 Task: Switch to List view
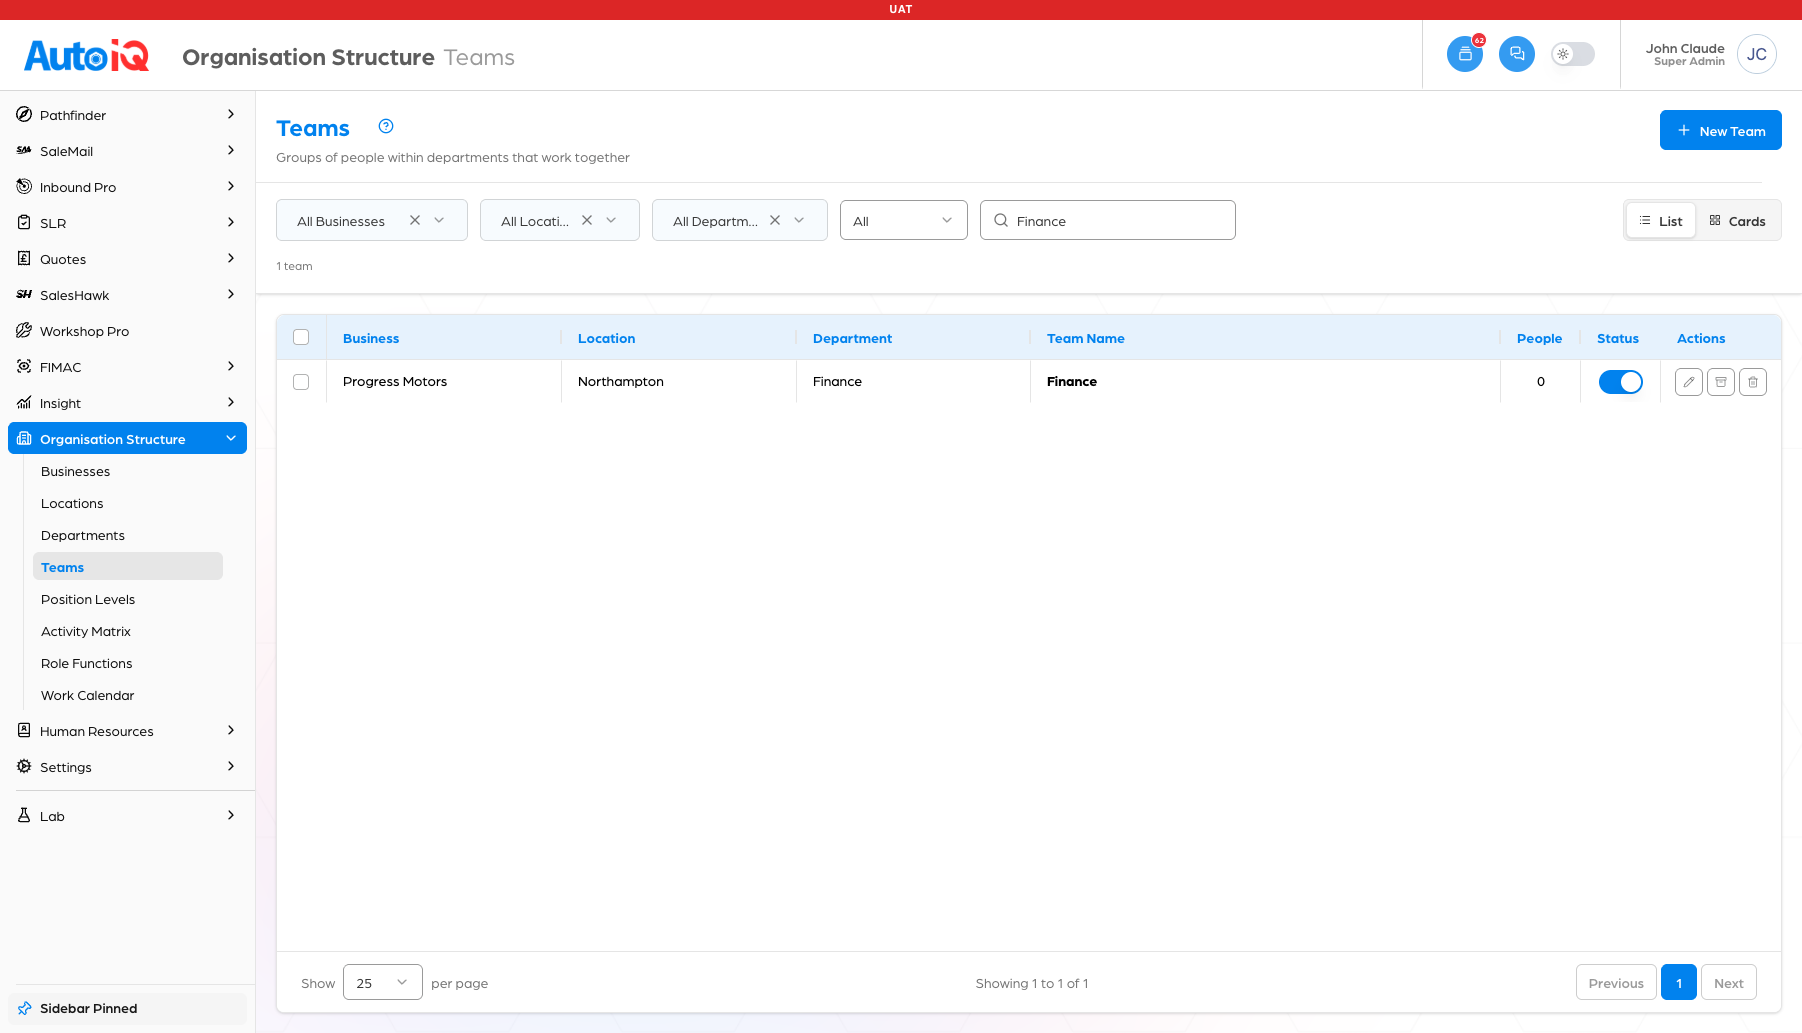pos(1661,221)
